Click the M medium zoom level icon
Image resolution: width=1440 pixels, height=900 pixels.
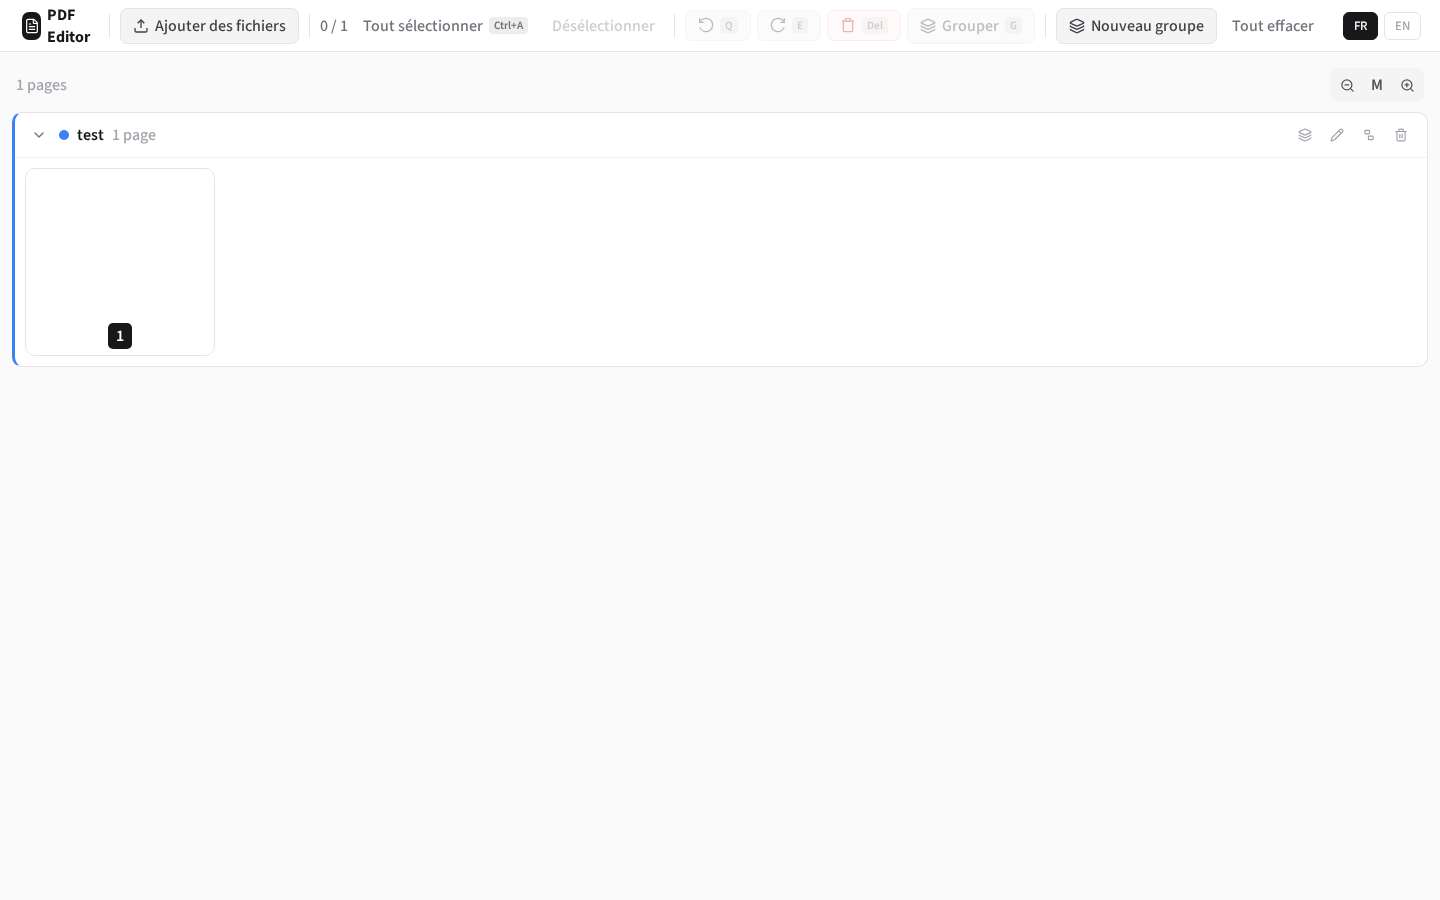(1377, 85)
